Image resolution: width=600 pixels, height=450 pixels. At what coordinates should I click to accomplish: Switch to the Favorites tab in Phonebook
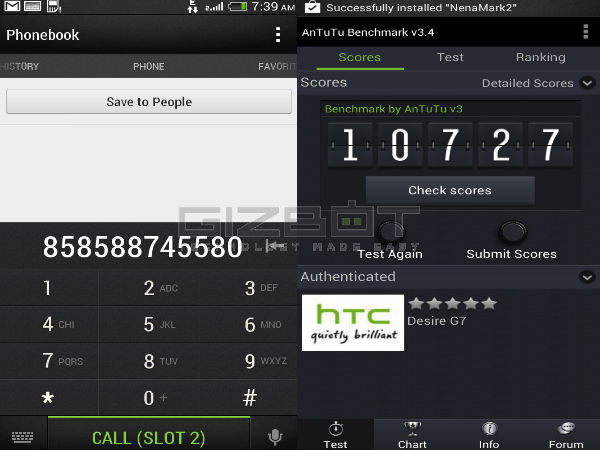point(277,67)
